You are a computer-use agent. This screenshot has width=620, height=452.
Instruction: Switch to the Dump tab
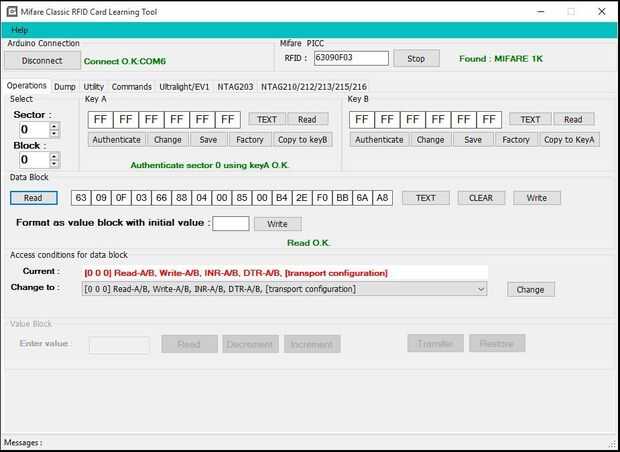[x=64, y=87]
